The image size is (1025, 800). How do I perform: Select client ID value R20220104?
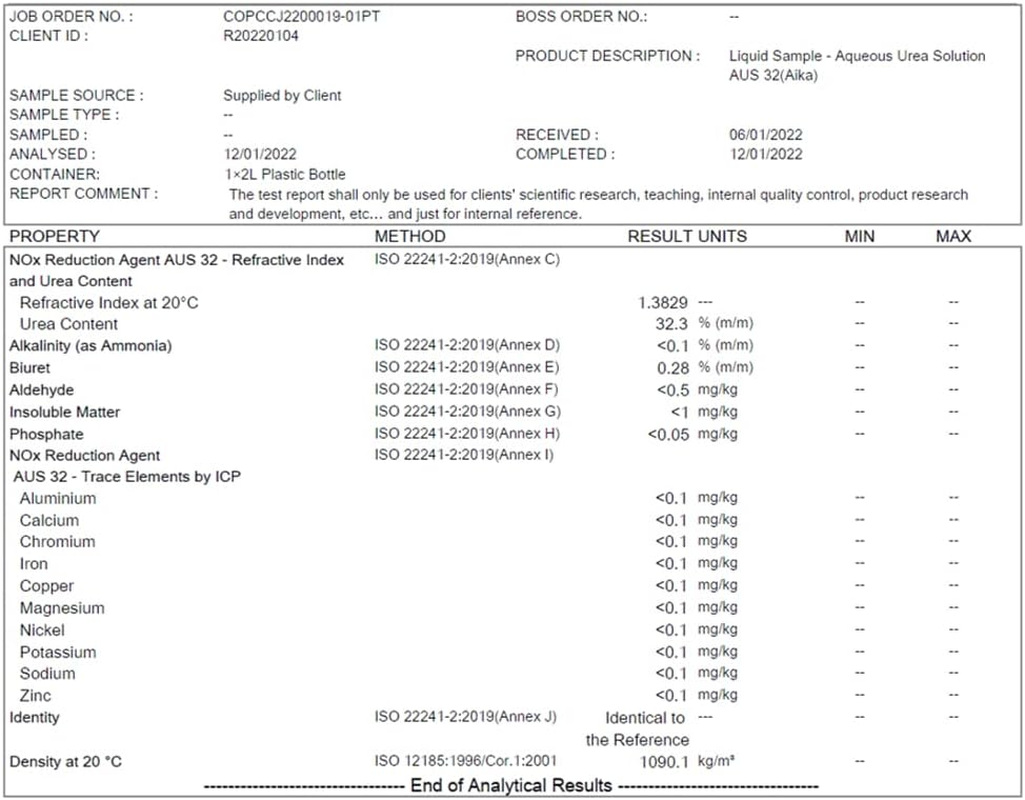tap(261, 36)
